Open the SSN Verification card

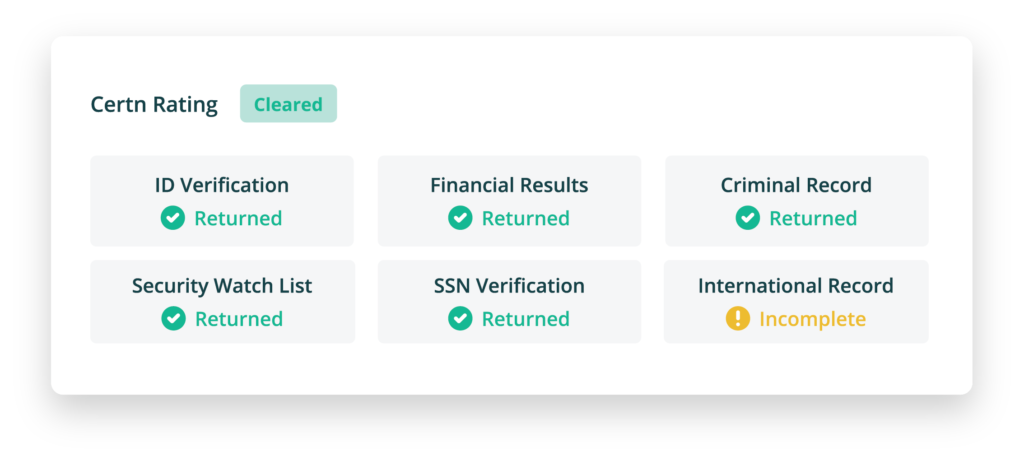tap(509, 301)
